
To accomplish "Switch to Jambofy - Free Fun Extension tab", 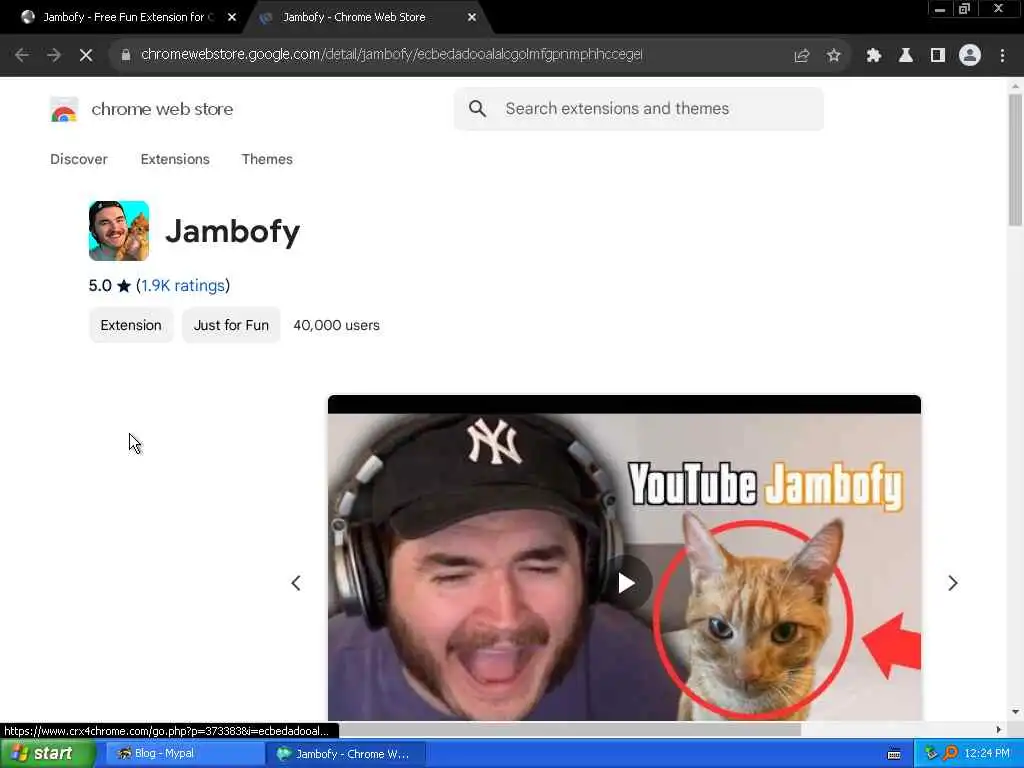I will click(123, 18).
